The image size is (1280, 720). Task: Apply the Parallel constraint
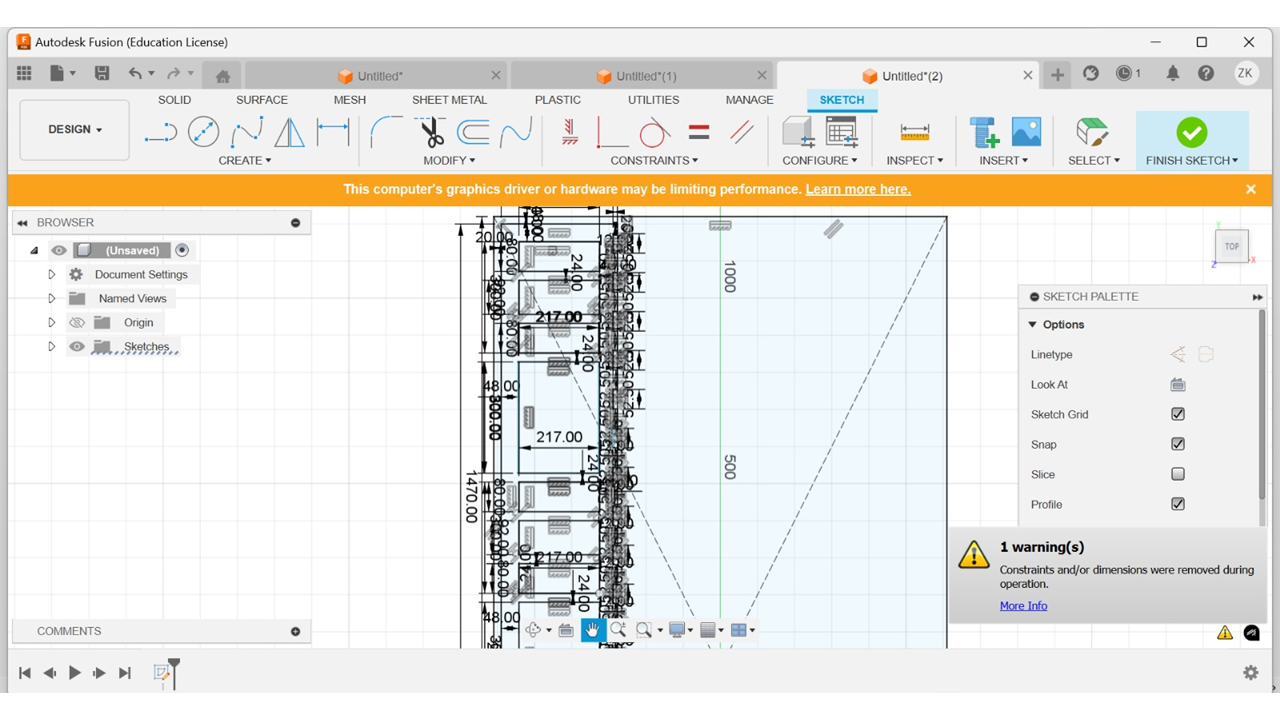[x=742, y=132]
